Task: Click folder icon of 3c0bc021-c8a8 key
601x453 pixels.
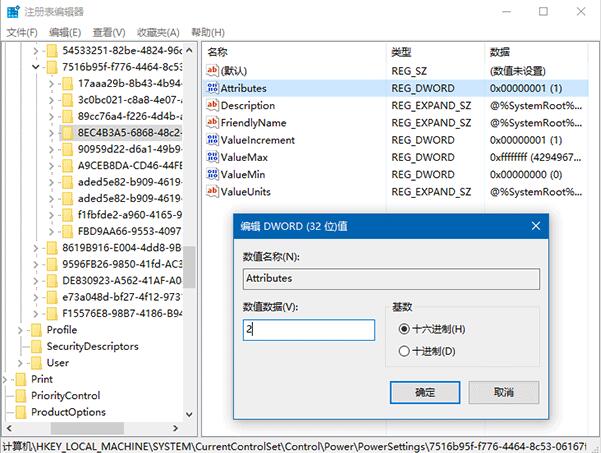Action: (67, 100)
